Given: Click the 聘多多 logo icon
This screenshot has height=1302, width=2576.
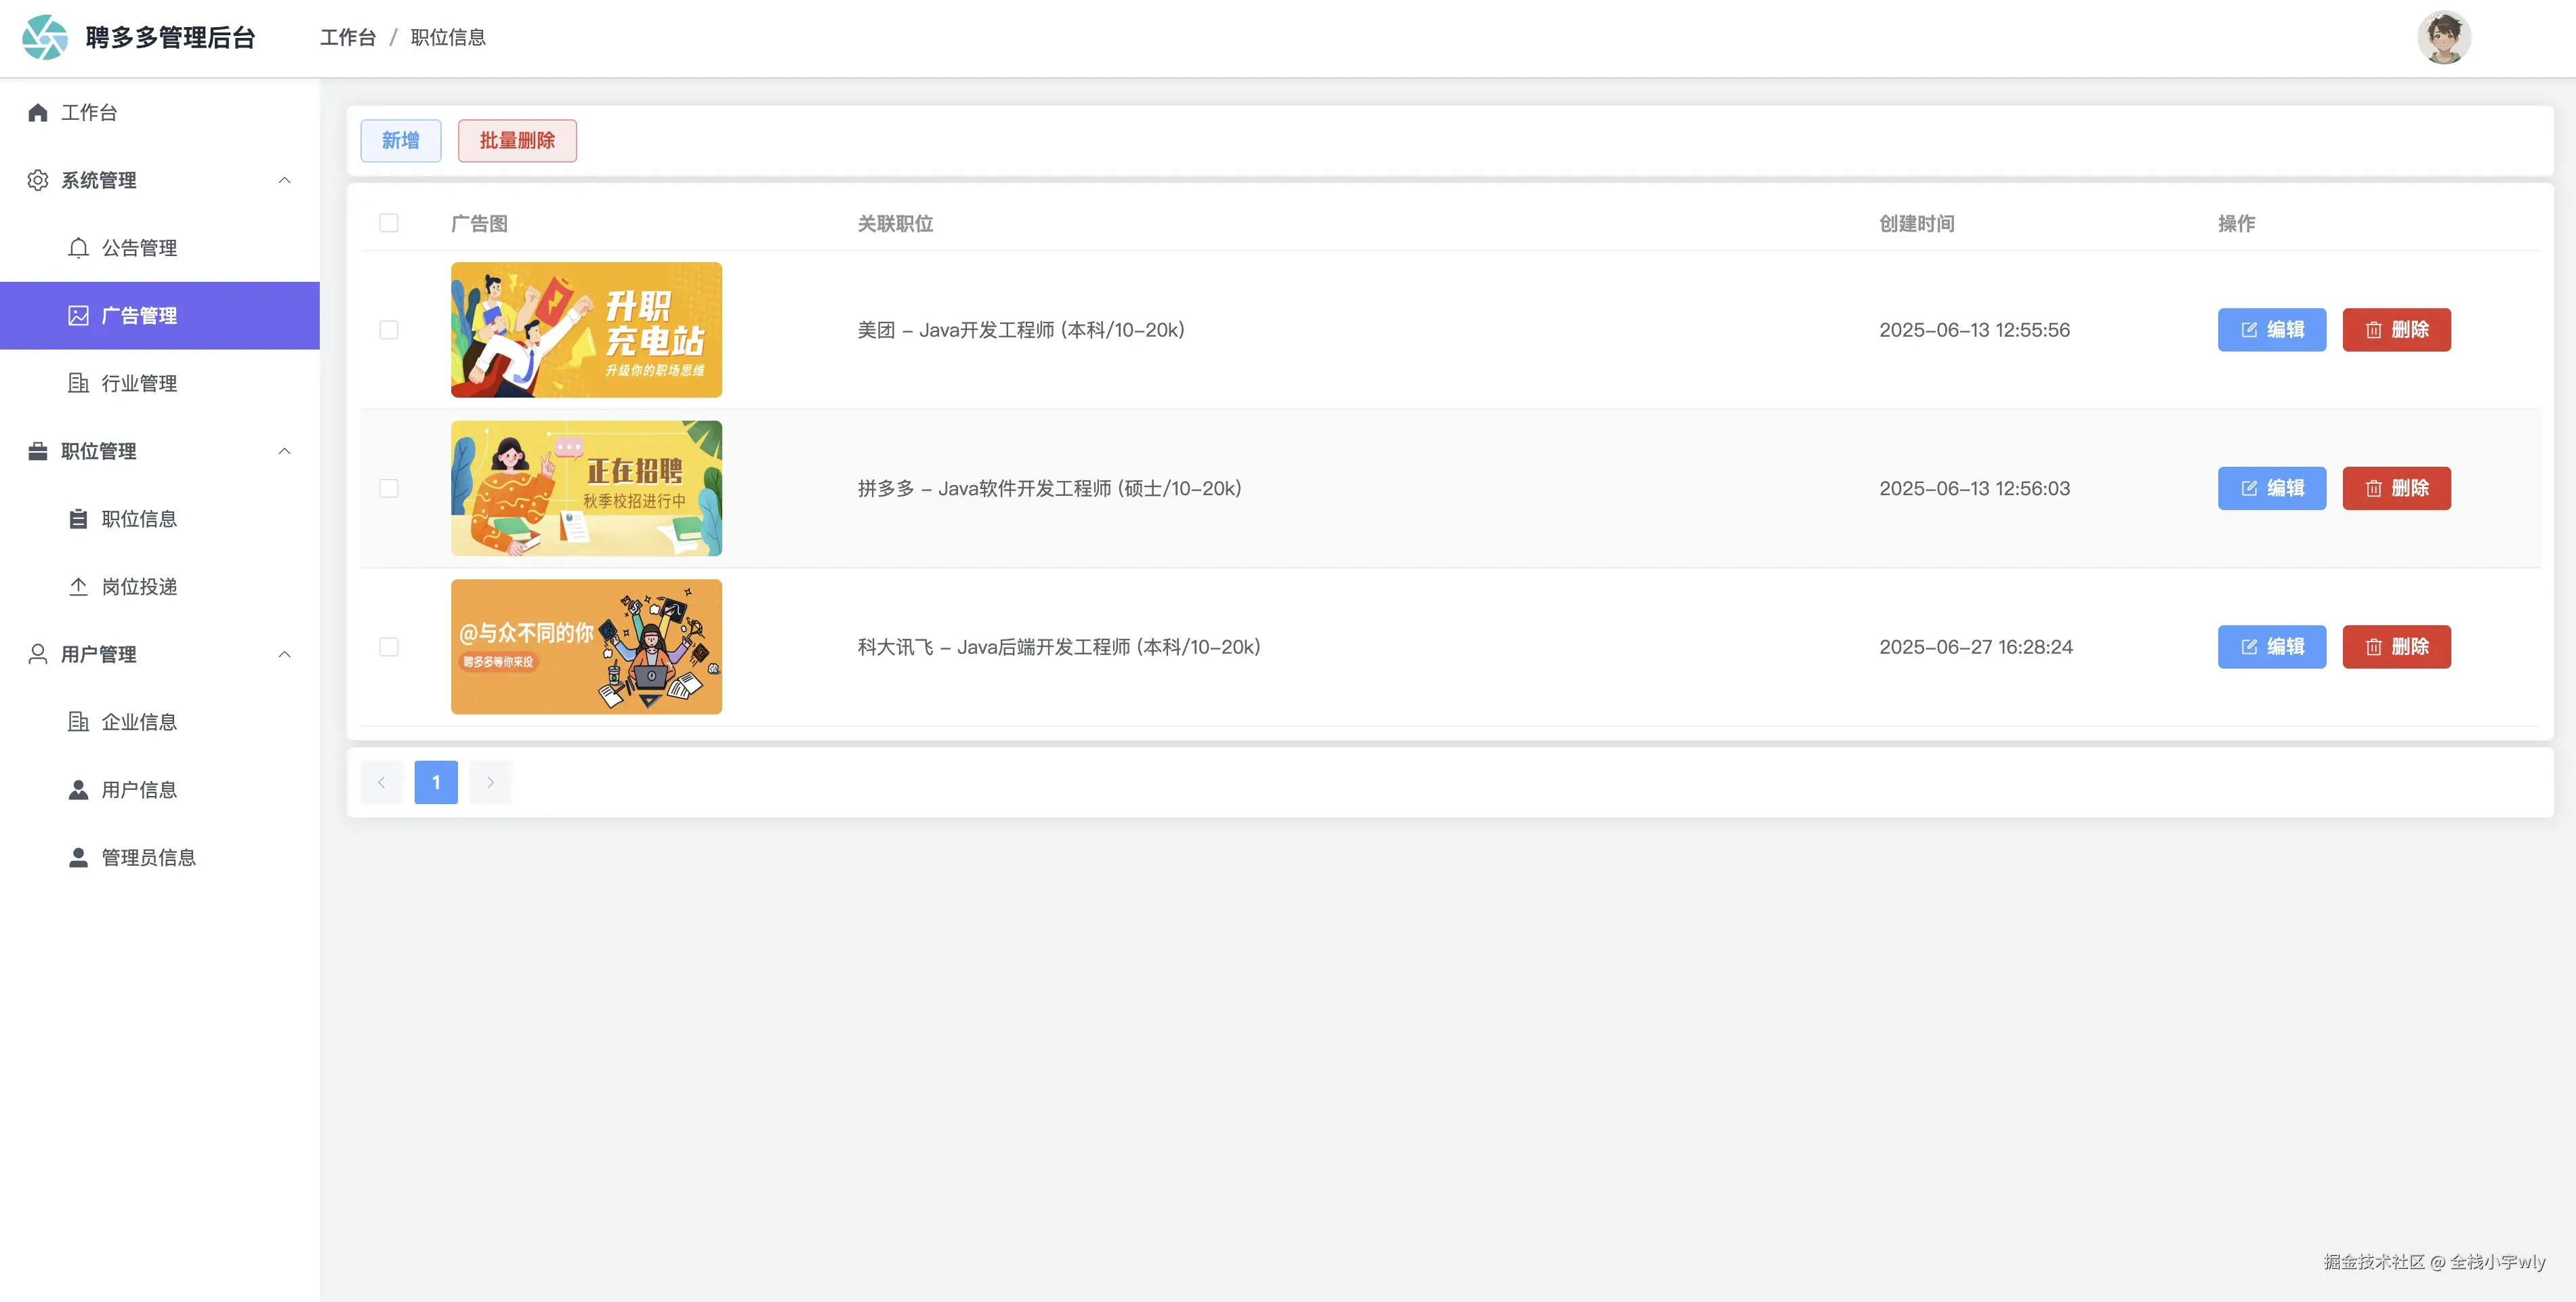Looking at the screenshot, I should (x=45, y=38).
